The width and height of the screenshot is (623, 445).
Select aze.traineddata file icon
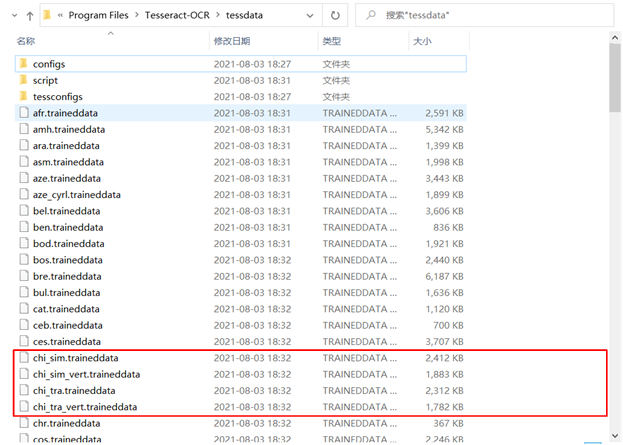click(24, 178)
